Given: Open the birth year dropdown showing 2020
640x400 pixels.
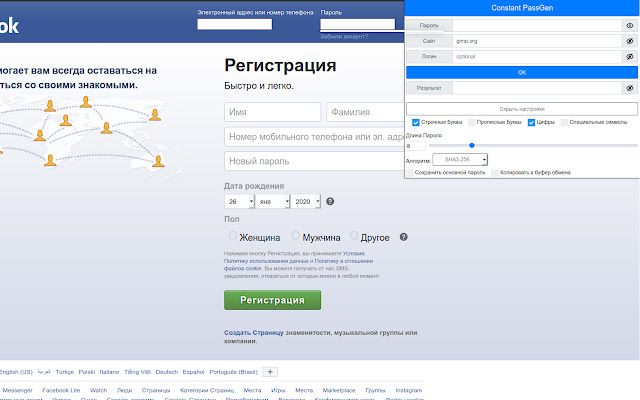Looking at the screenshot, I should pyautogui.click(x=306, y=201).
